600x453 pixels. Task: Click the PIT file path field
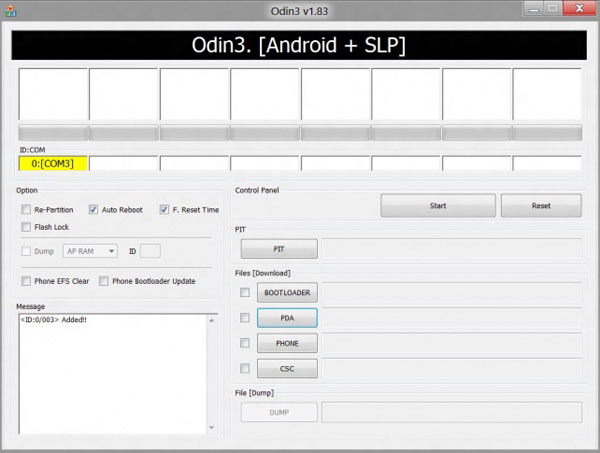[x=452, y=249]
